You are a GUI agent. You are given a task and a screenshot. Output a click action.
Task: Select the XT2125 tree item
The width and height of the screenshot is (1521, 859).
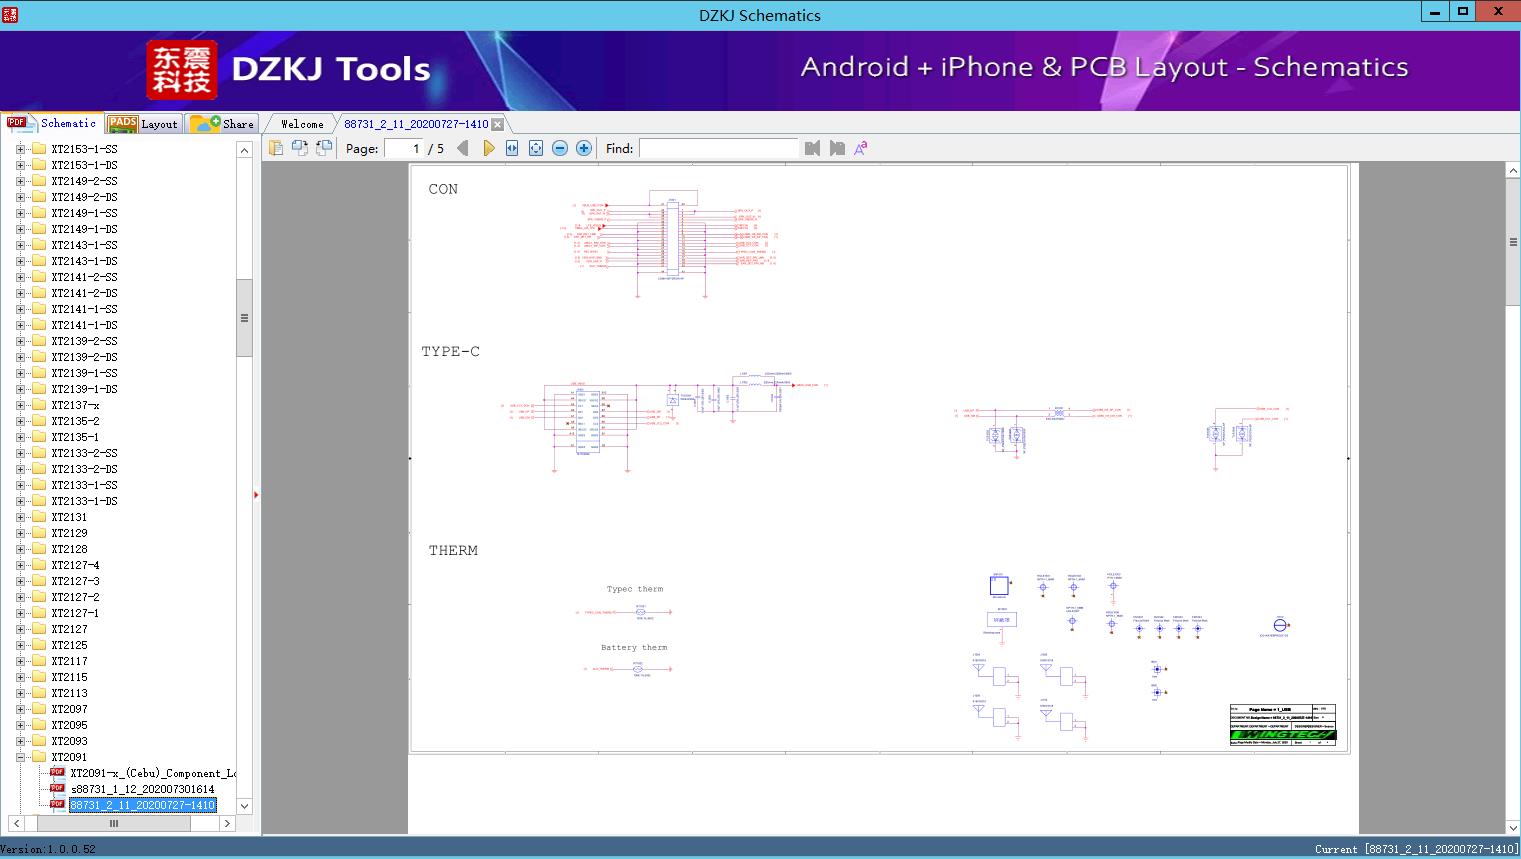[69, 645]
